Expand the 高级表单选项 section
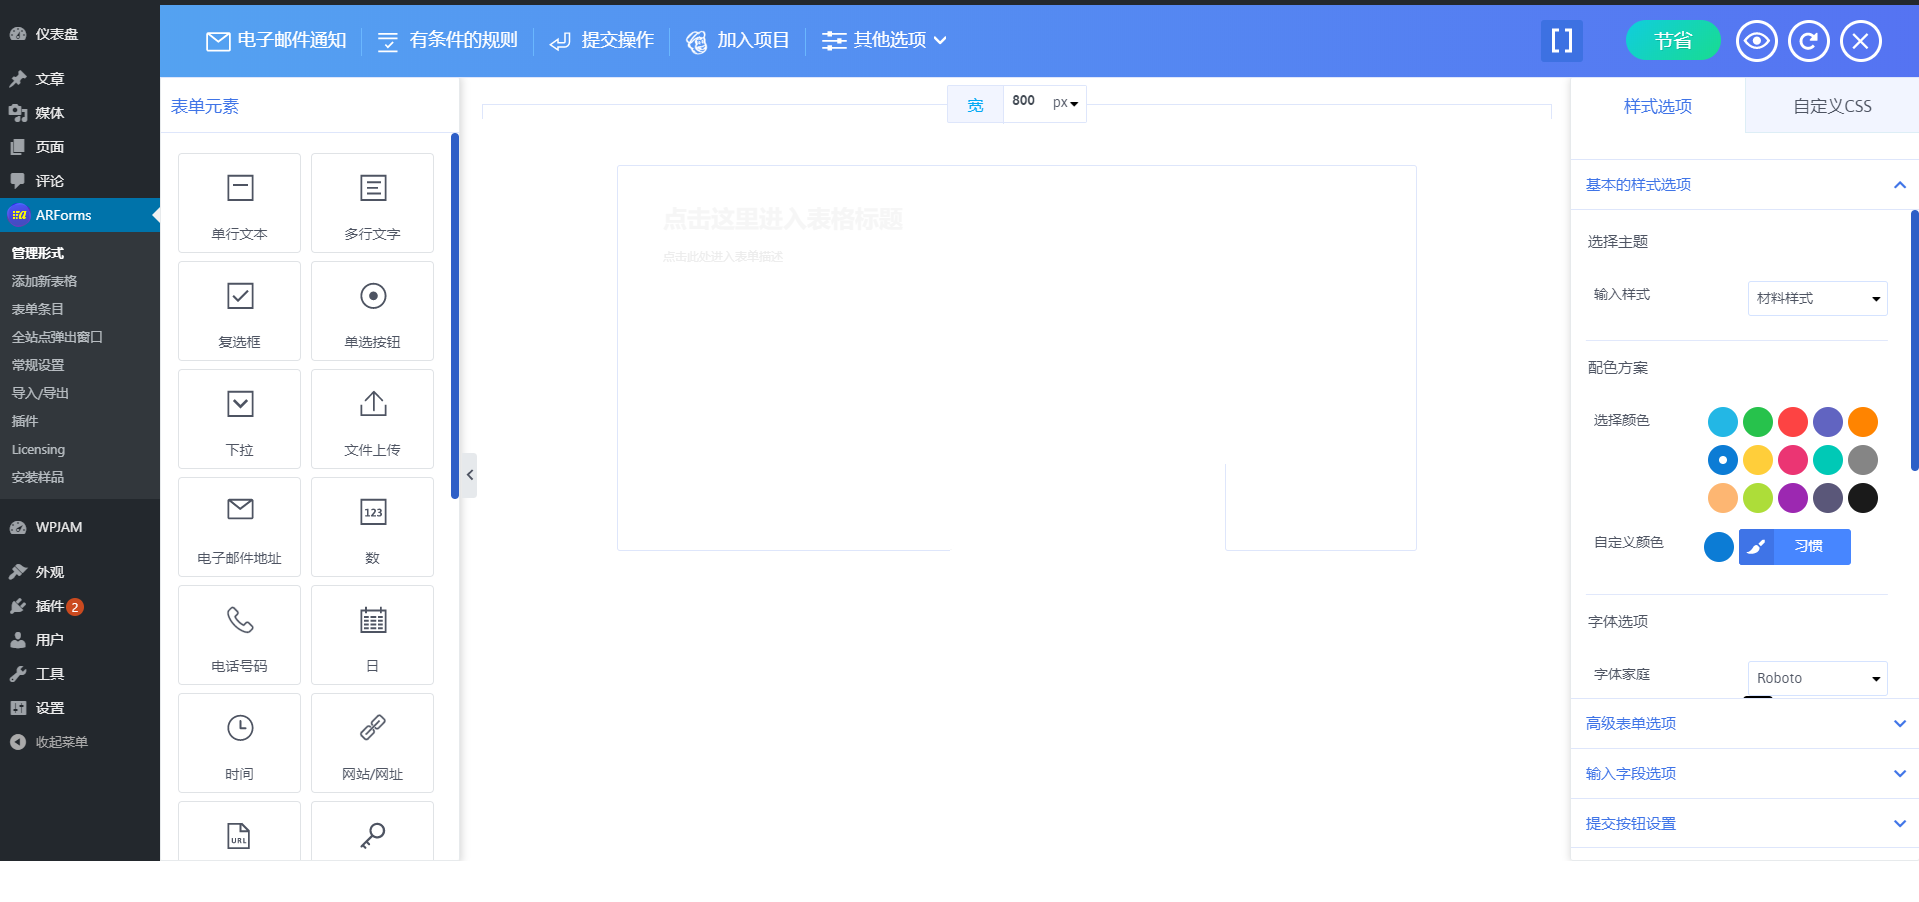Screen dimensions: 1919x902 pyautogui.click(x=1744, y=723)
